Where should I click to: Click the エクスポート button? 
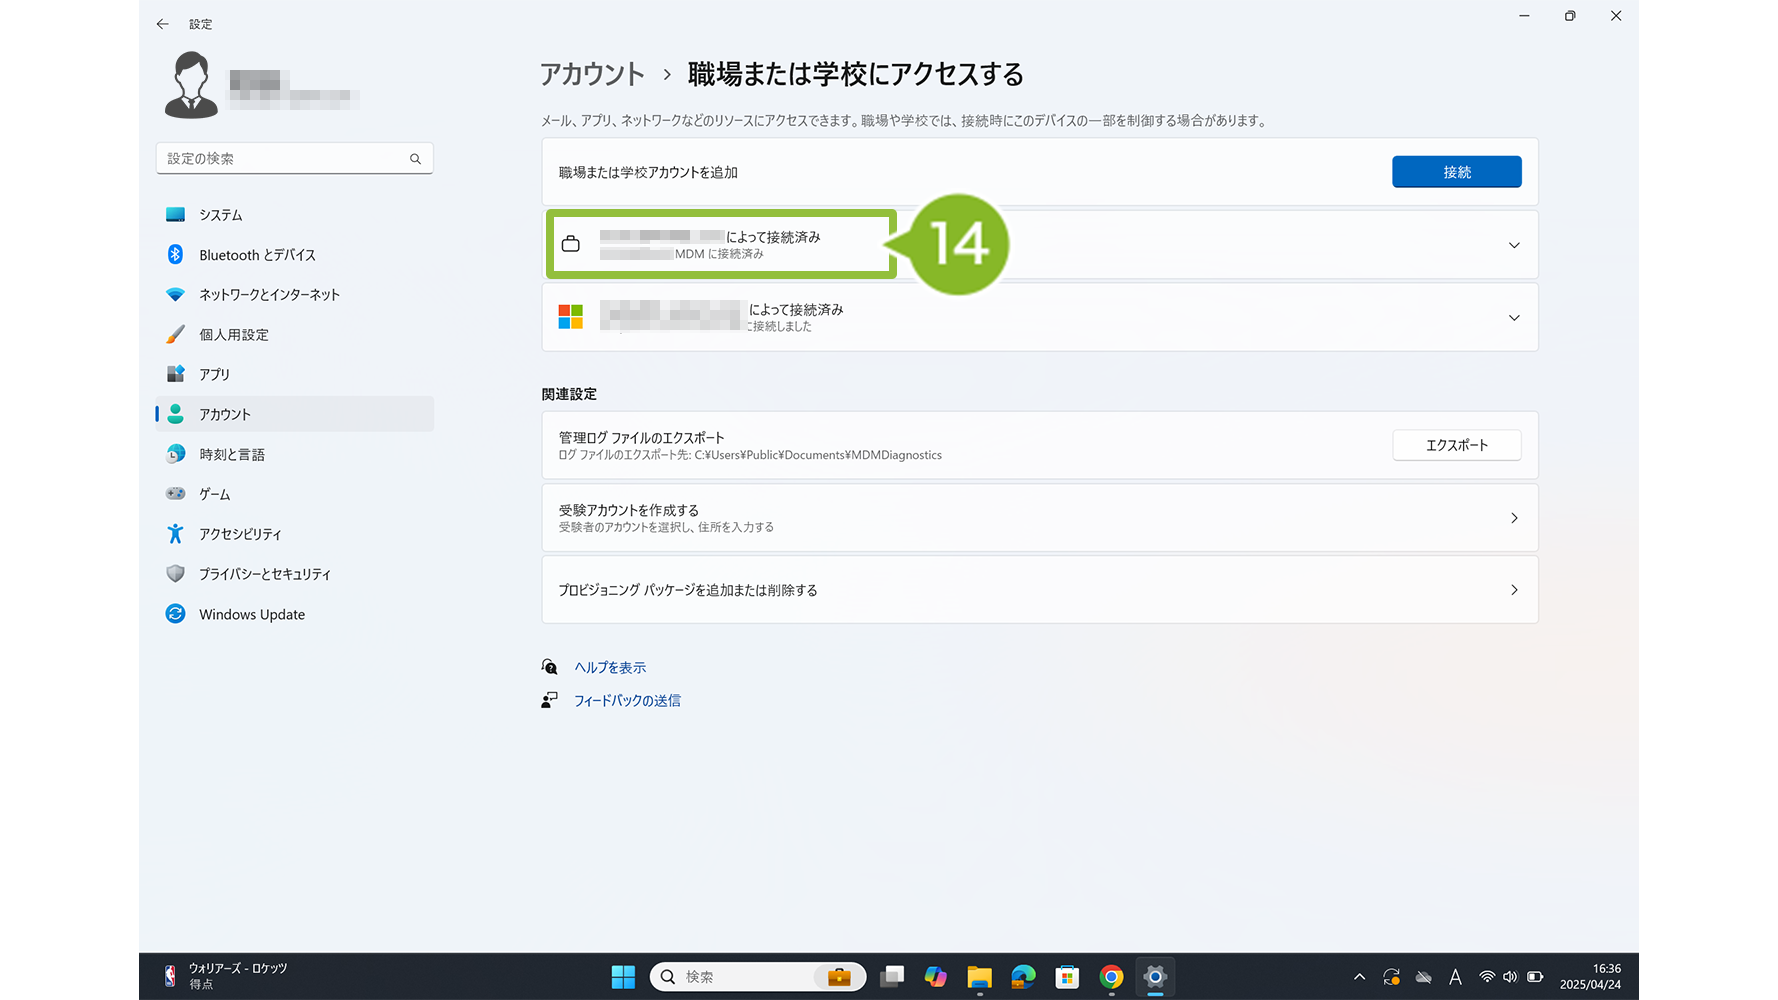pyautogui.click(x=1456, y=445)
